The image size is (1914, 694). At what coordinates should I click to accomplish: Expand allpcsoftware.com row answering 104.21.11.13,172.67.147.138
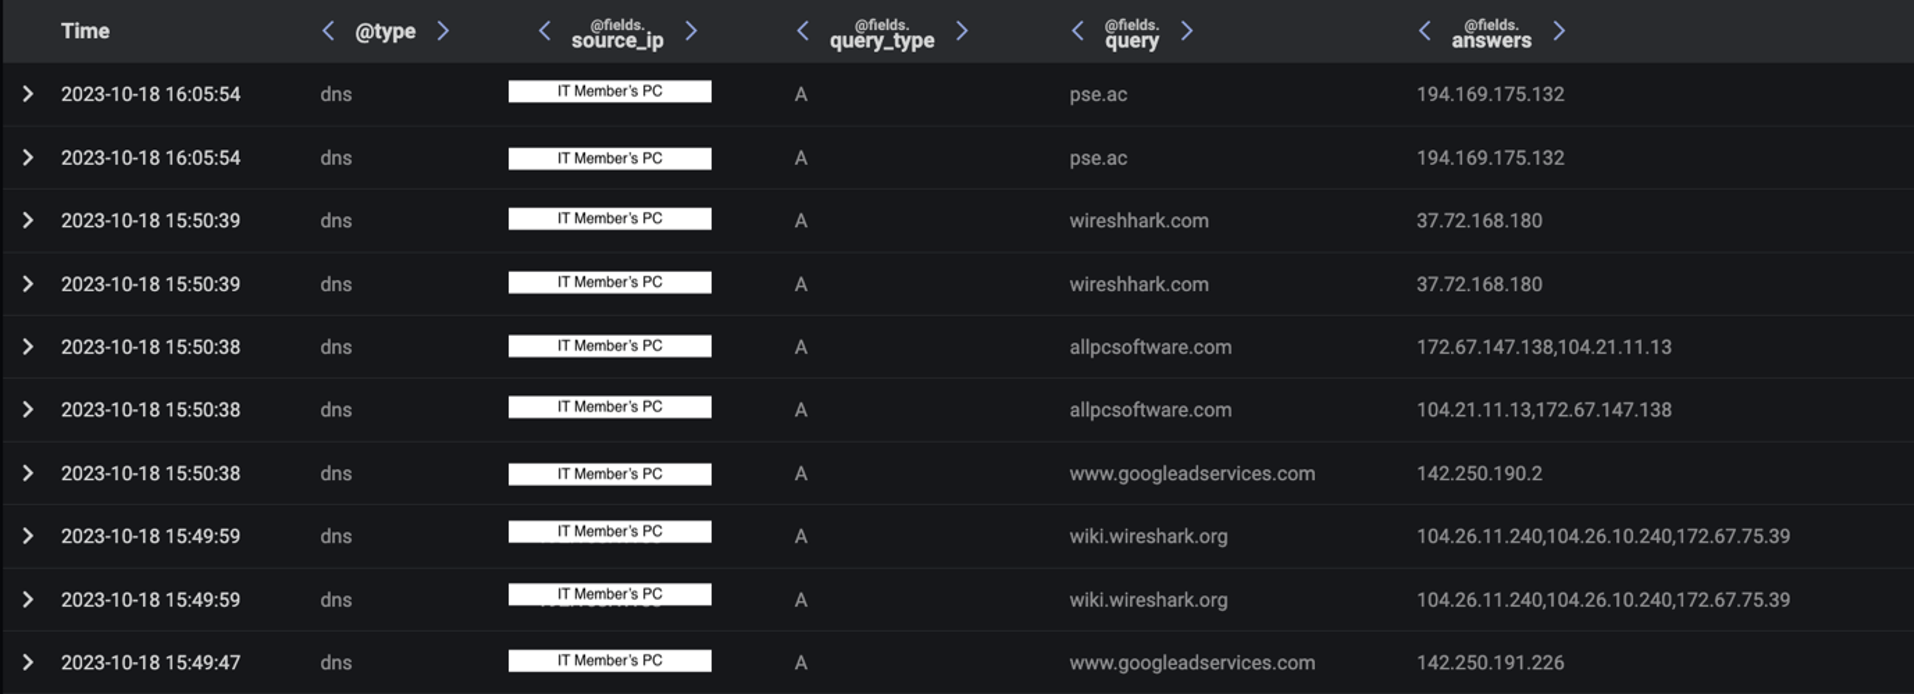click(28, 410)
